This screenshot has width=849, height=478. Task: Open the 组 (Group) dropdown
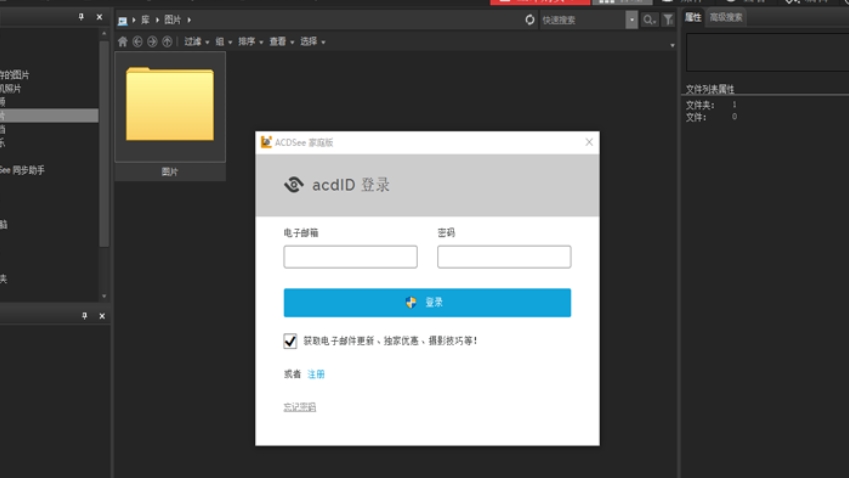[x=224, y=42]
